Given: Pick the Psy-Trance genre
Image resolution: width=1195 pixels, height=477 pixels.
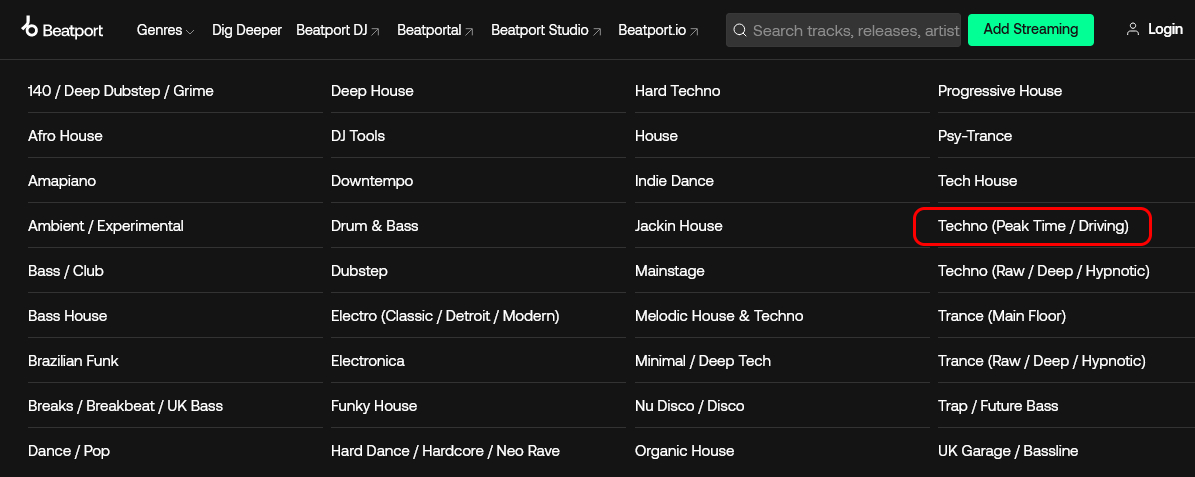Looking at the screenshot, I should point(975,136).
